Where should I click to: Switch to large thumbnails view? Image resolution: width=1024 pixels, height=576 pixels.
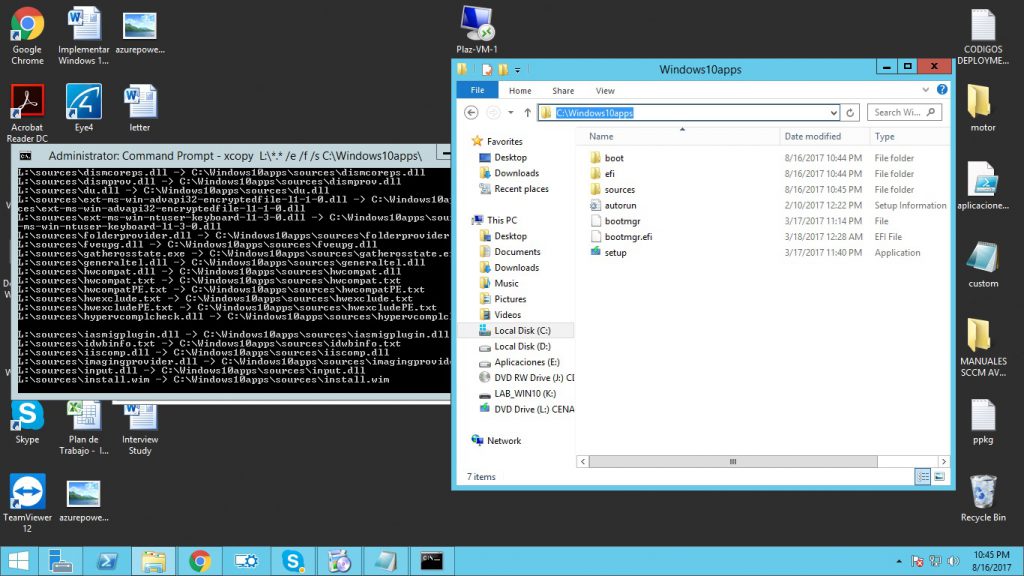[939, 476]
